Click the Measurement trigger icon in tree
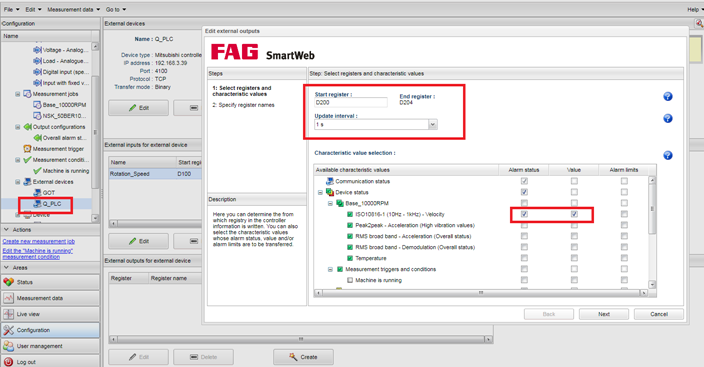The width and height of the screenshot is (704, 367). tap(27, 149)
